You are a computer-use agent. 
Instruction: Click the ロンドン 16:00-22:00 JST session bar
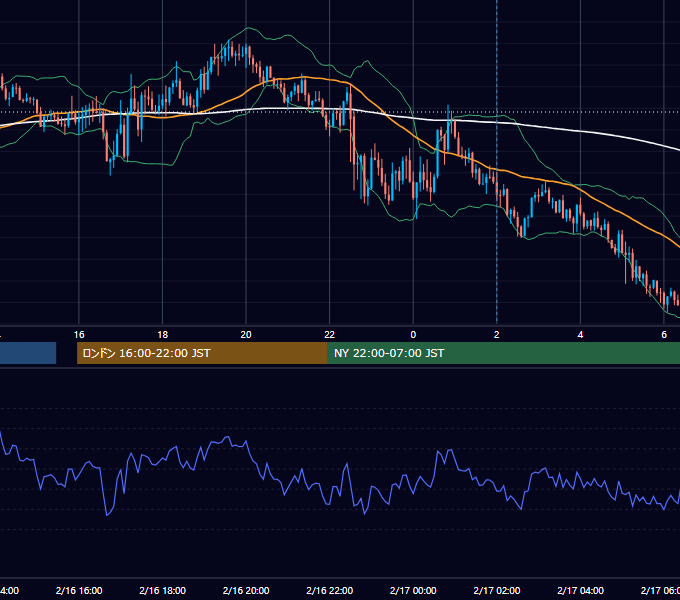202,353
